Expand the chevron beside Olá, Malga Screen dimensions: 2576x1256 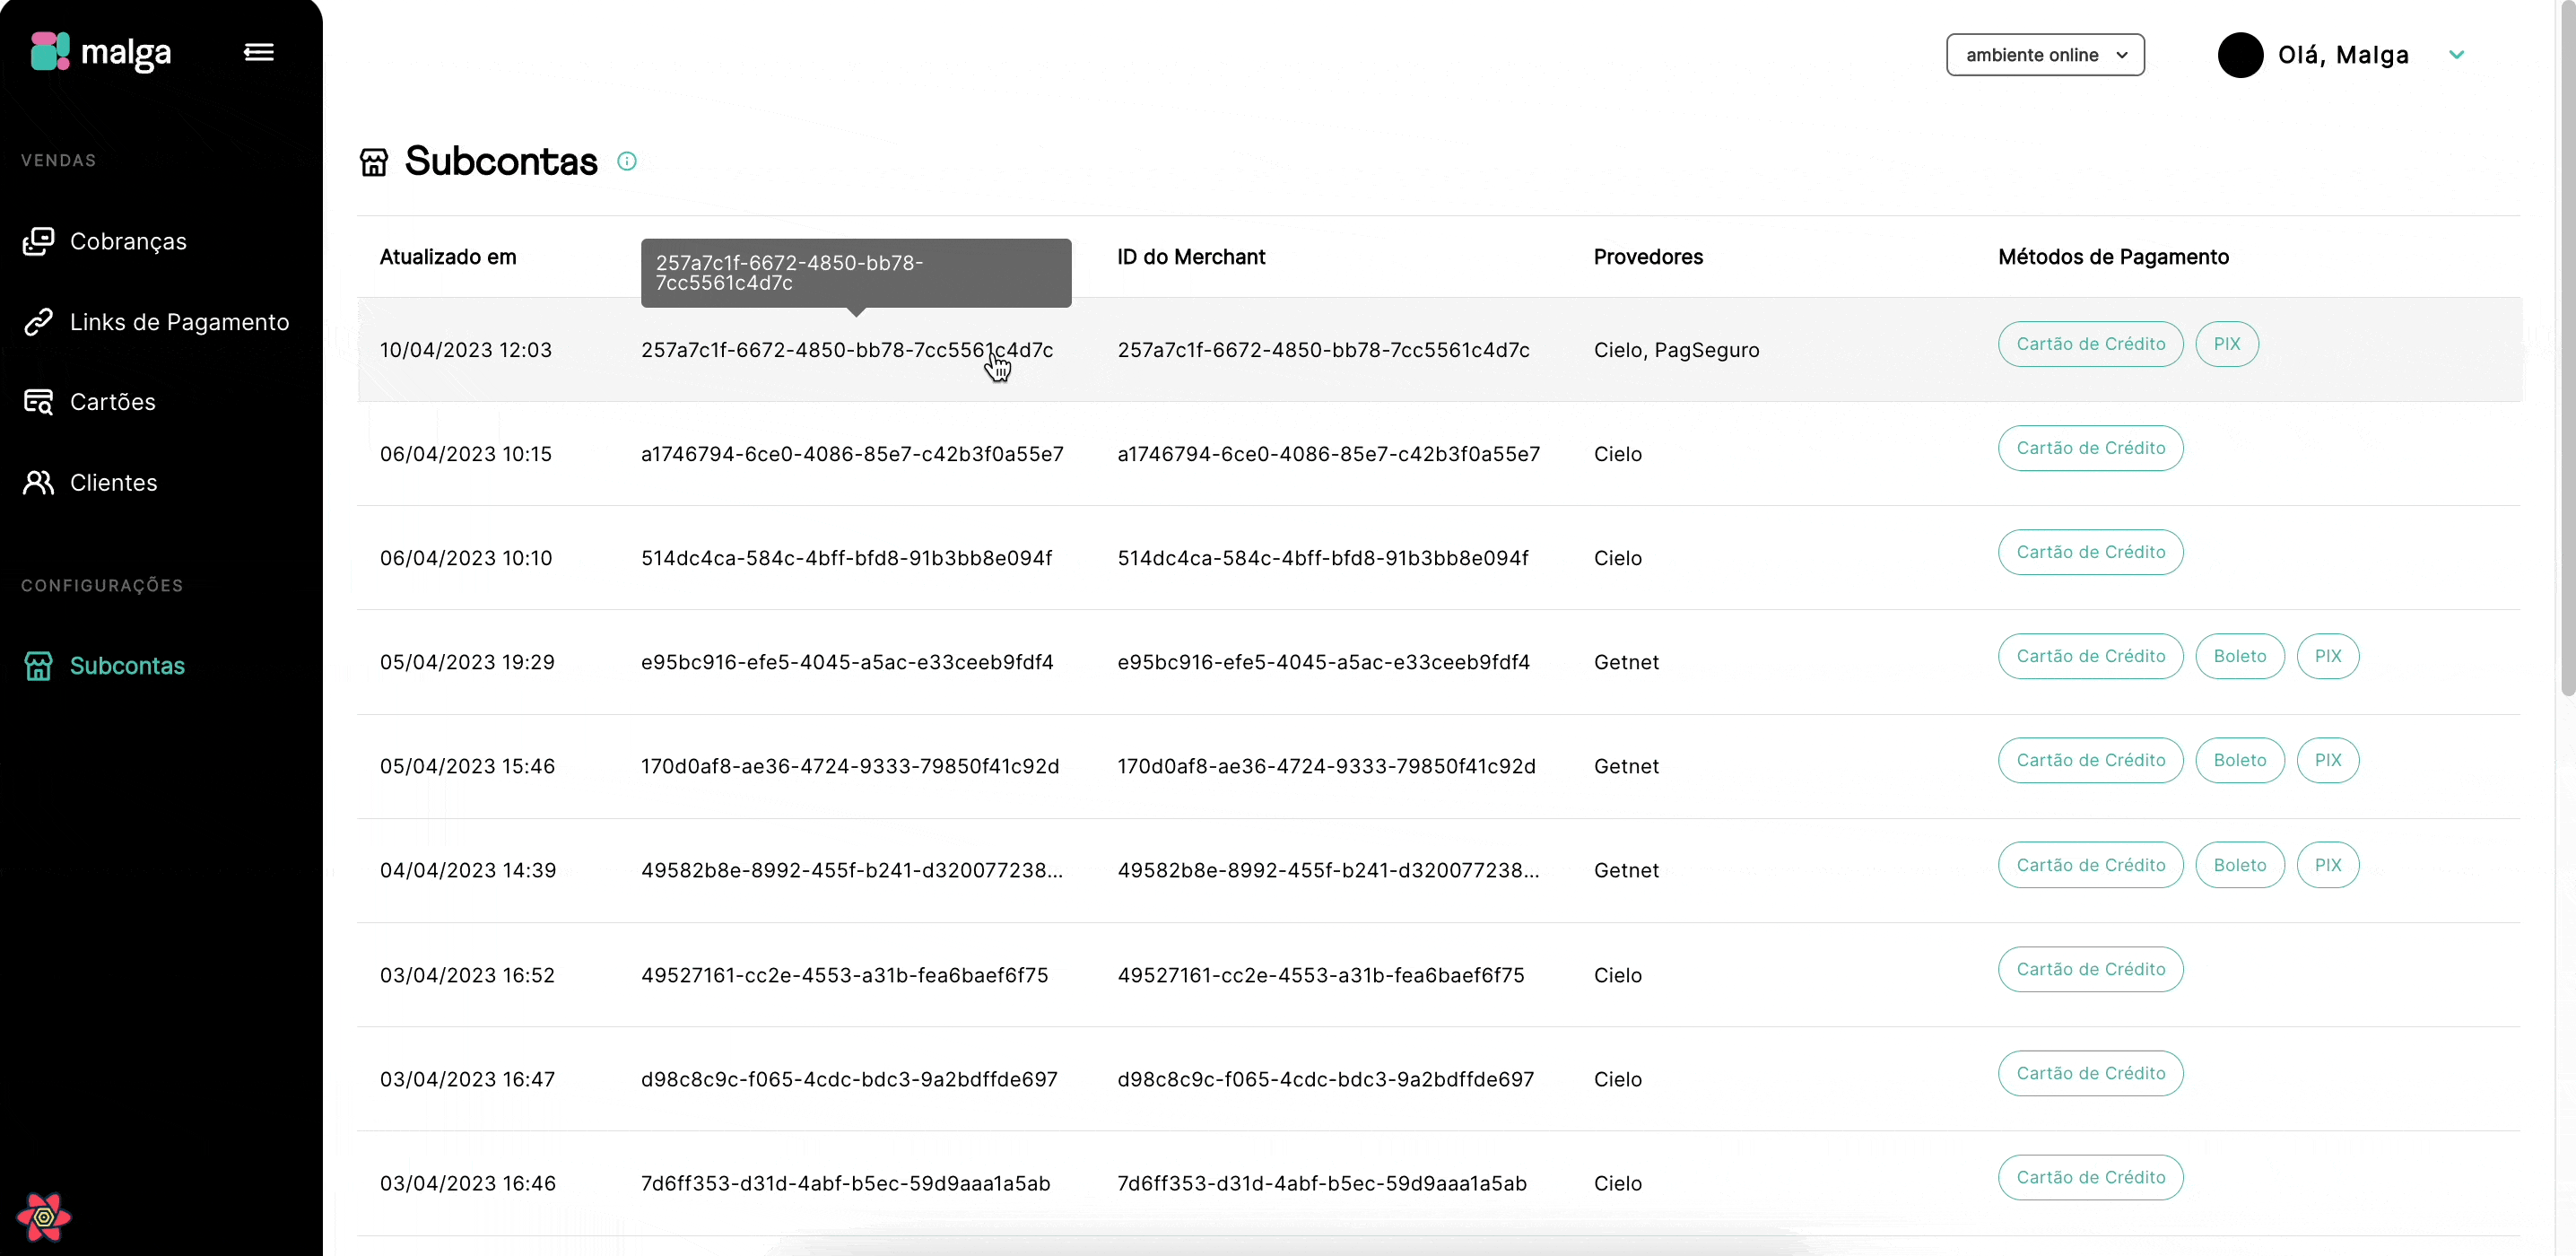click(x=2458, y=55)
